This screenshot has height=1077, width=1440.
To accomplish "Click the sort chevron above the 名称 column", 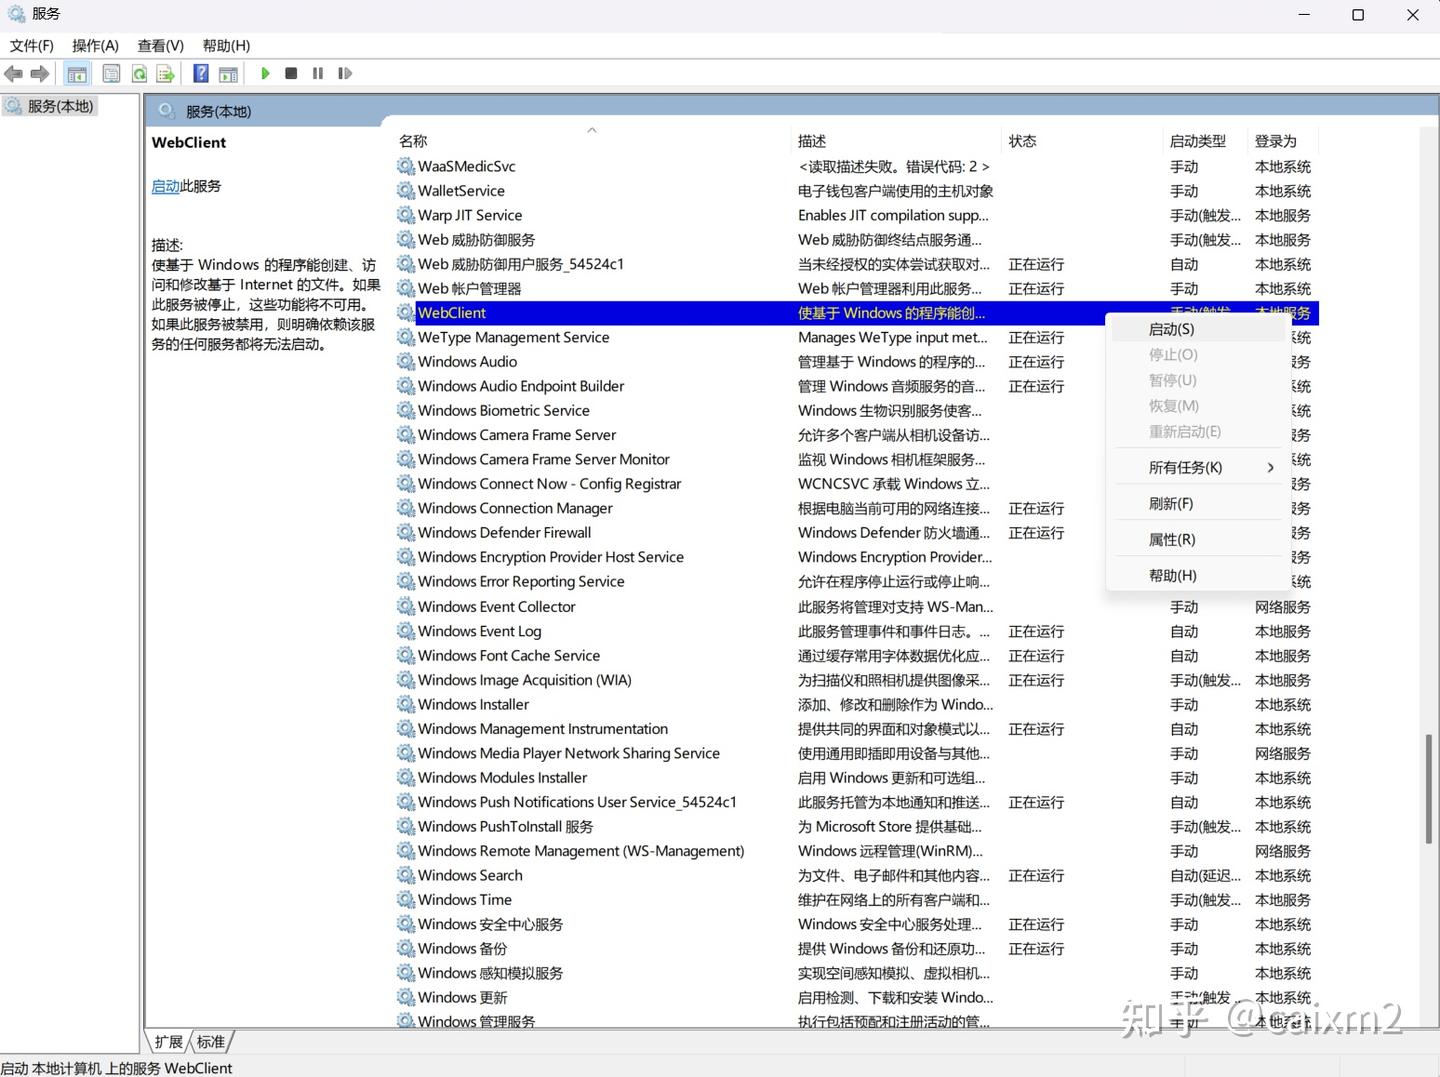I will point(592,130).
